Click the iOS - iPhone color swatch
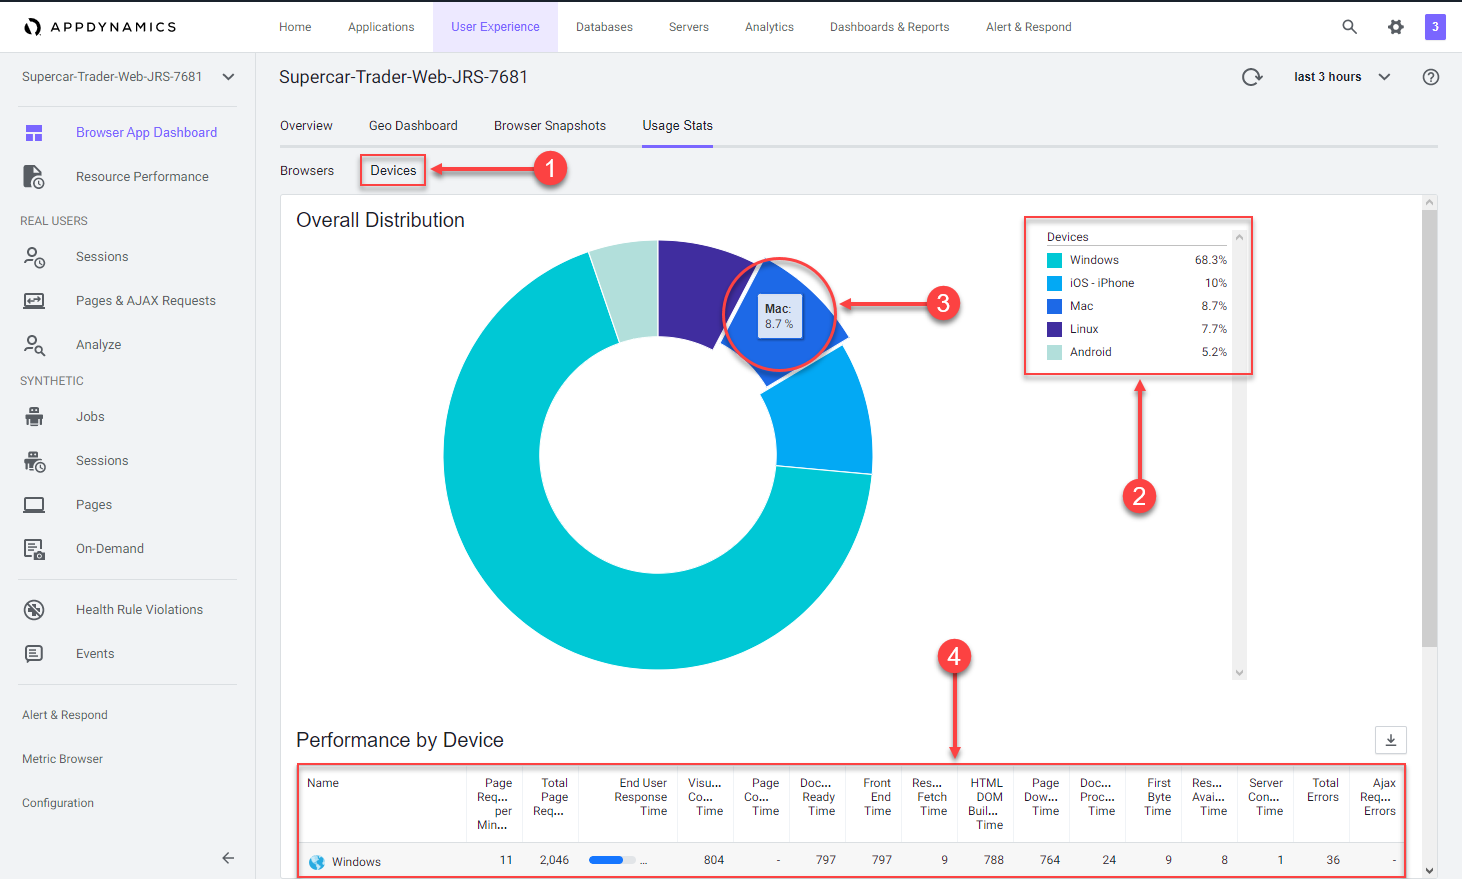Image resolution: width=1462 pixels, height=879 pixels. (1054, 283)
